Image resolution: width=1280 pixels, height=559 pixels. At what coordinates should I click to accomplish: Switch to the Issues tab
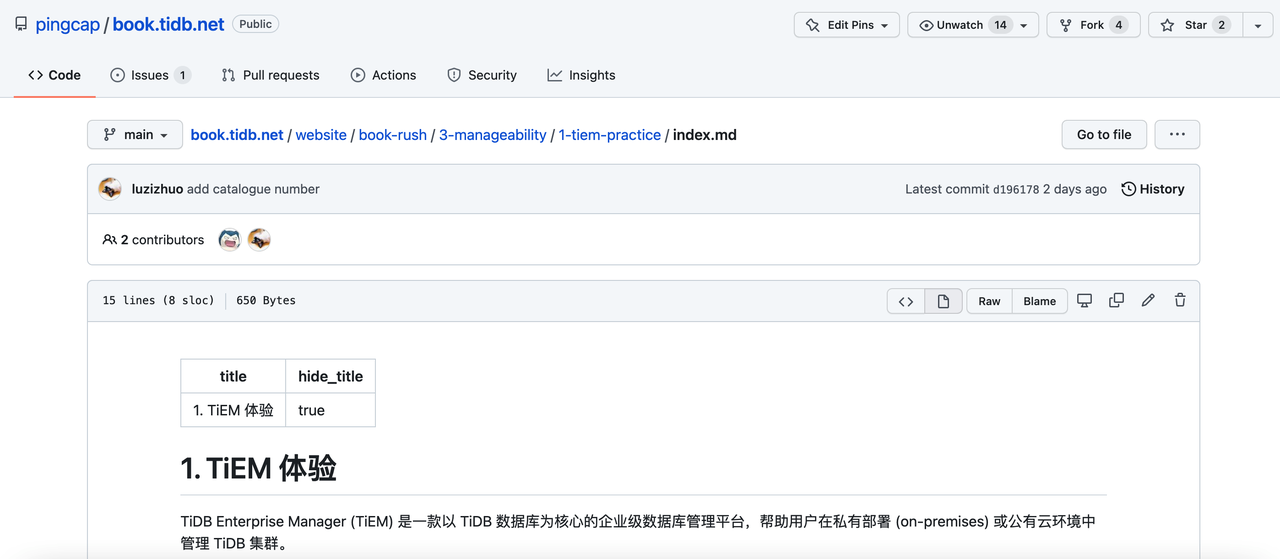click(150, 75)
